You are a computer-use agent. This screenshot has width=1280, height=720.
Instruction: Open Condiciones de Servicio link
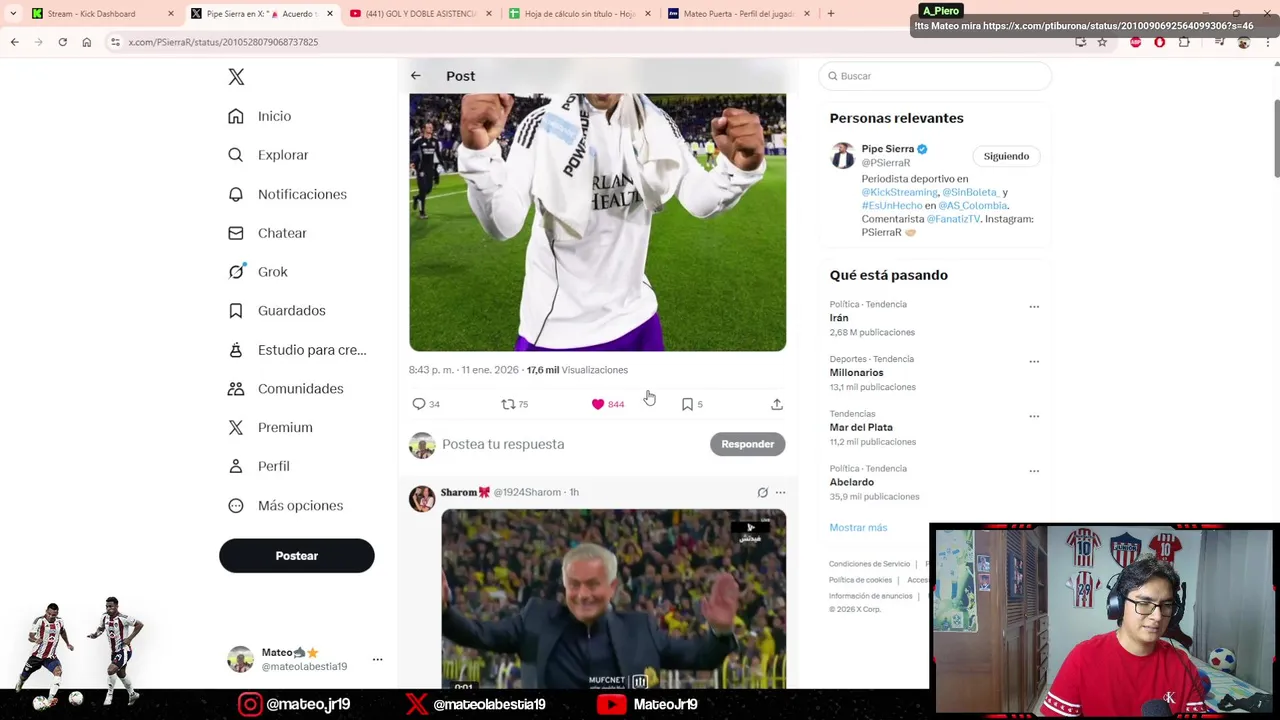[869, 564]
